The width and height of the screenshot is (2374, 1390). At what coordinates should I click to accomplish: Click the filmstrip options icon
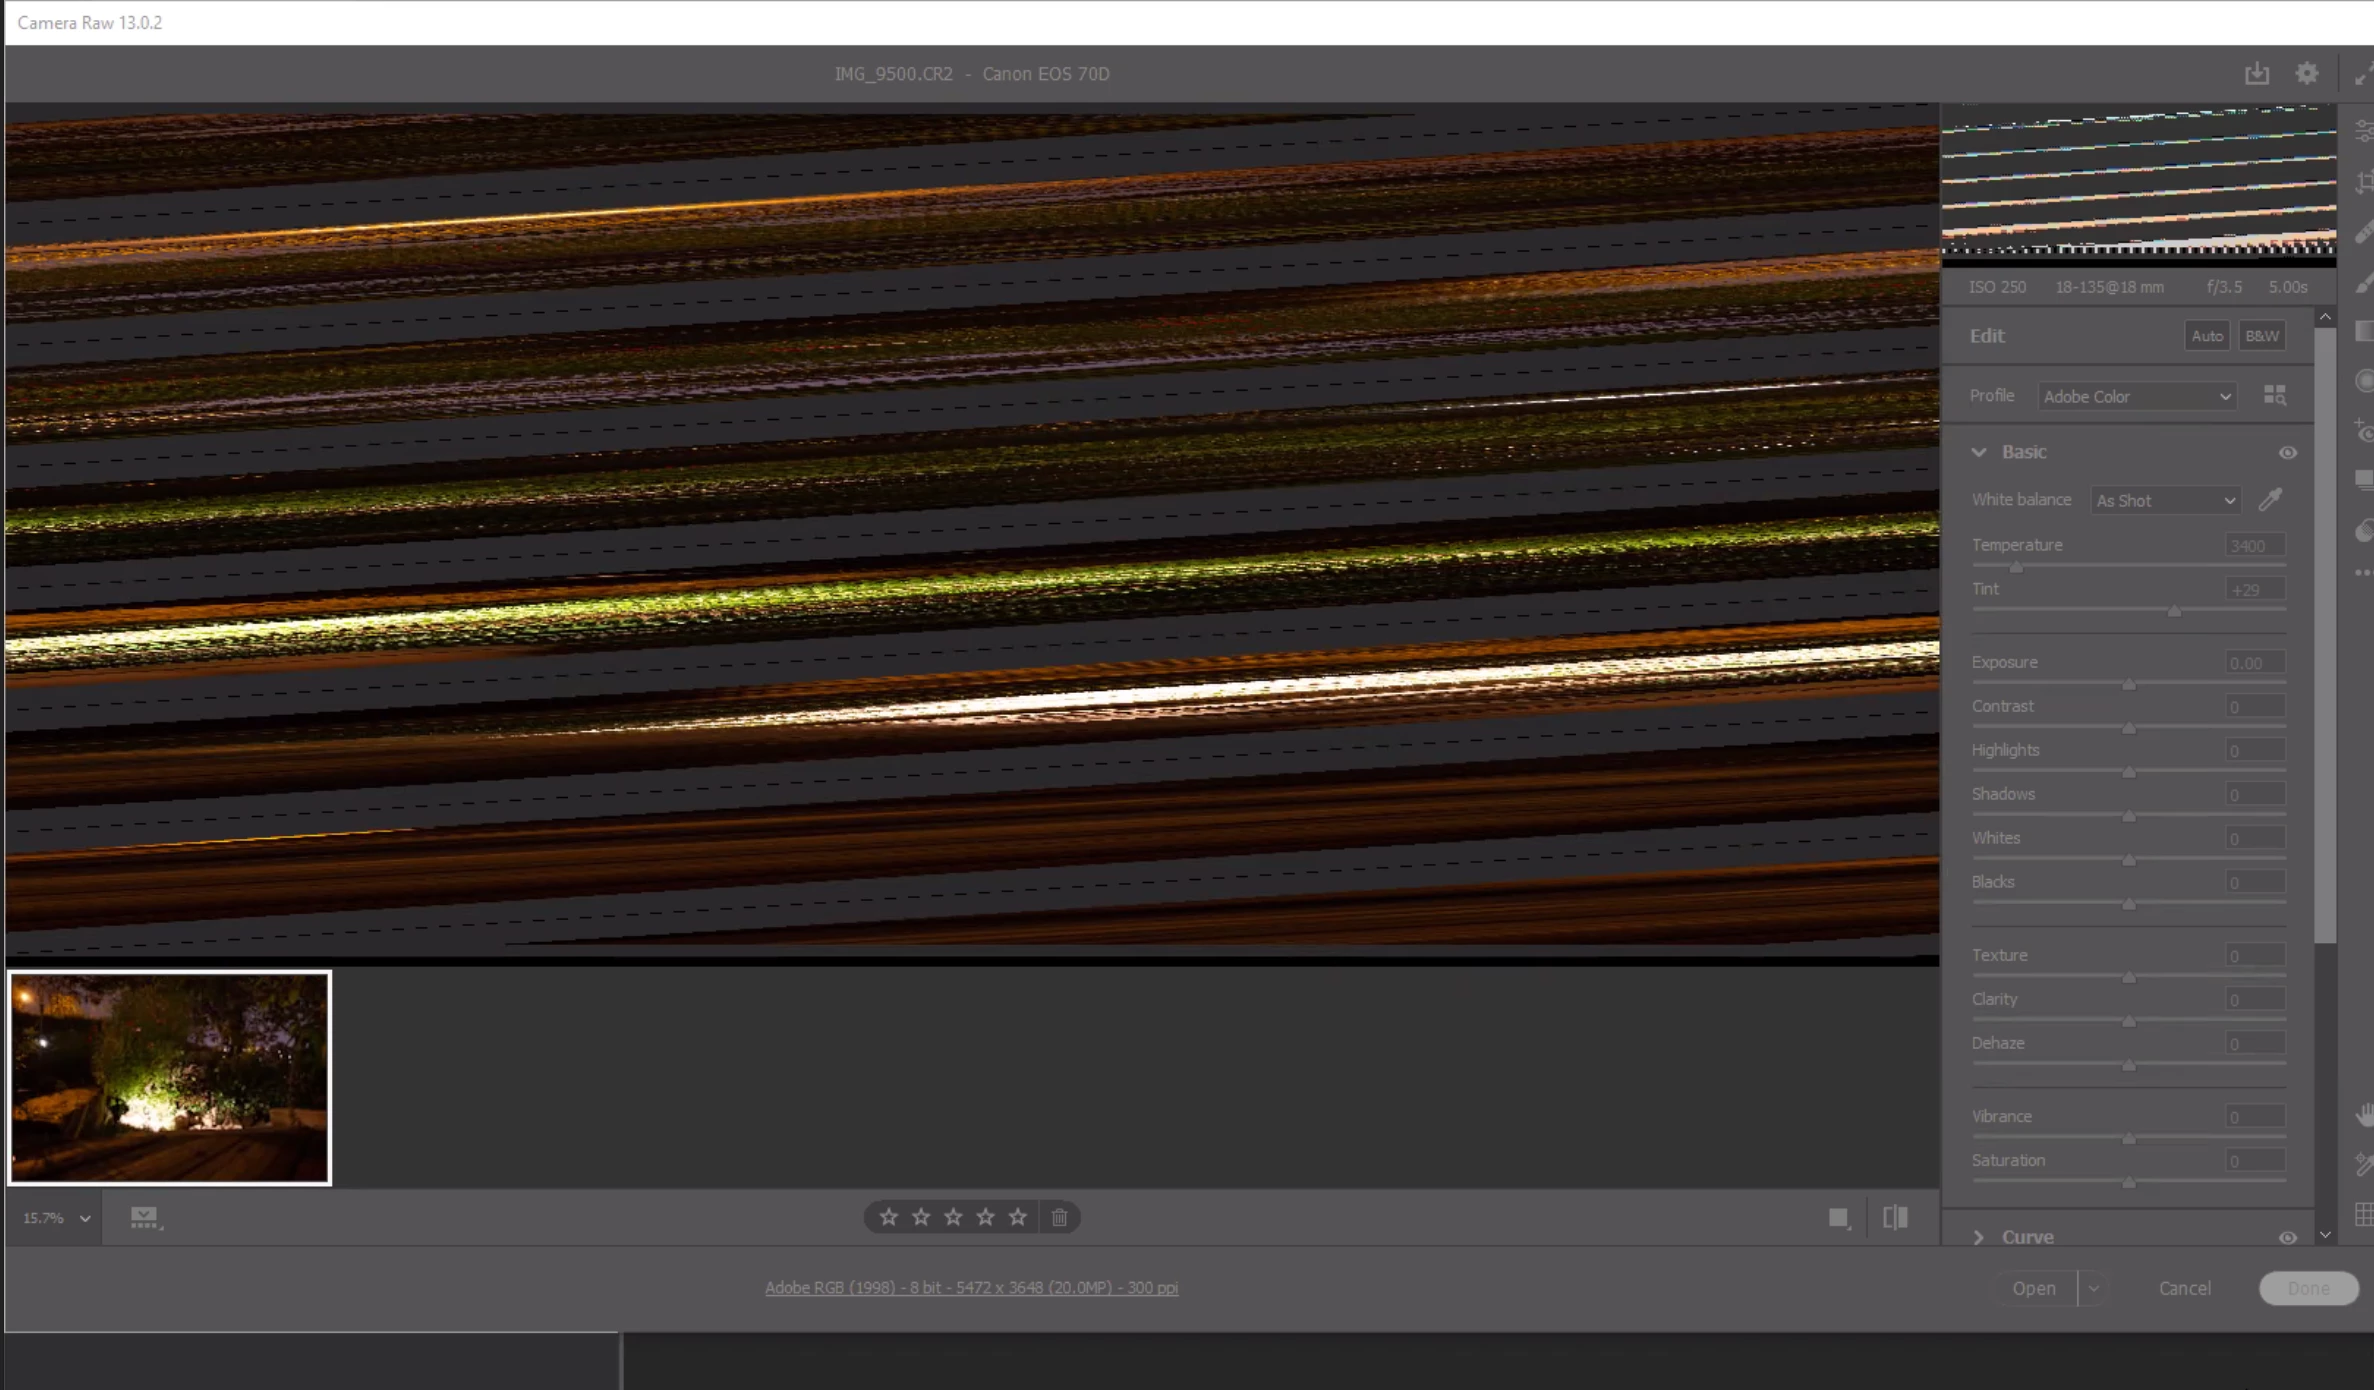[x=145, y=1217]
